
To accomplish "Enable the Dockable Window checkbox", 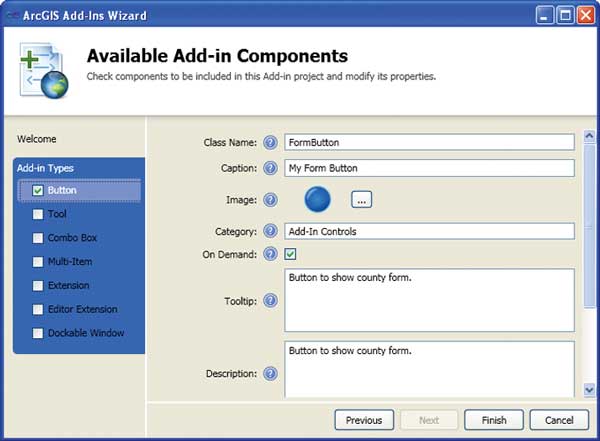I will pos(38,333).
